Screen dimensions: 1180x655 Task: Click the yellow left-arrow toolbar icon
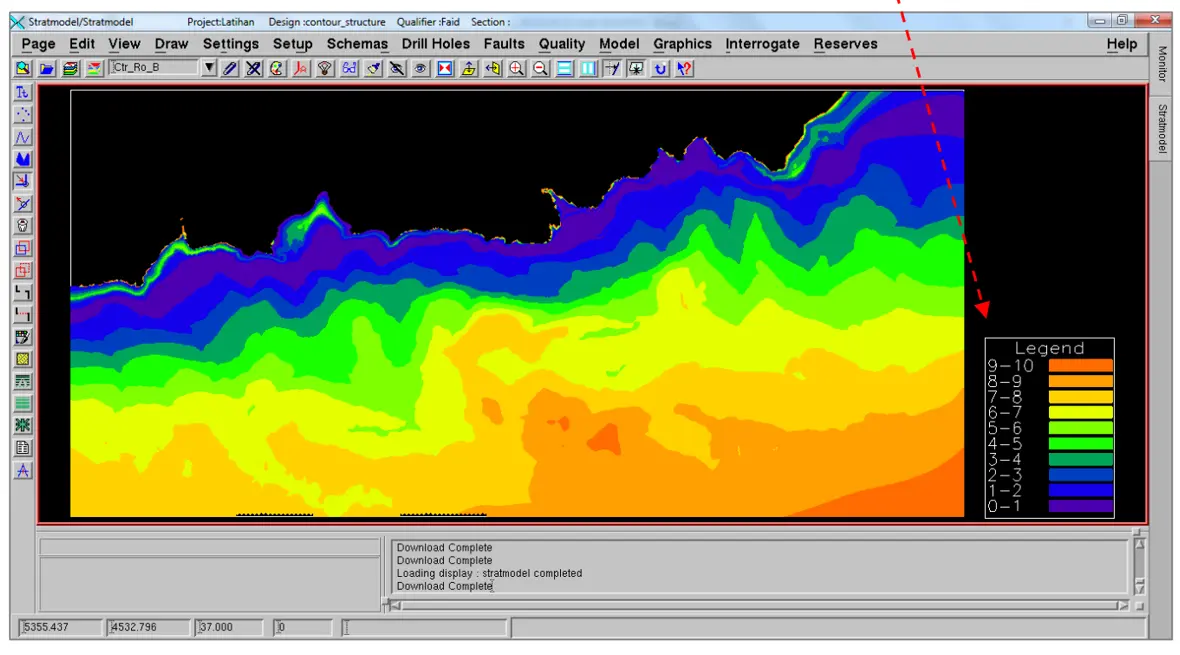[493, 69]
